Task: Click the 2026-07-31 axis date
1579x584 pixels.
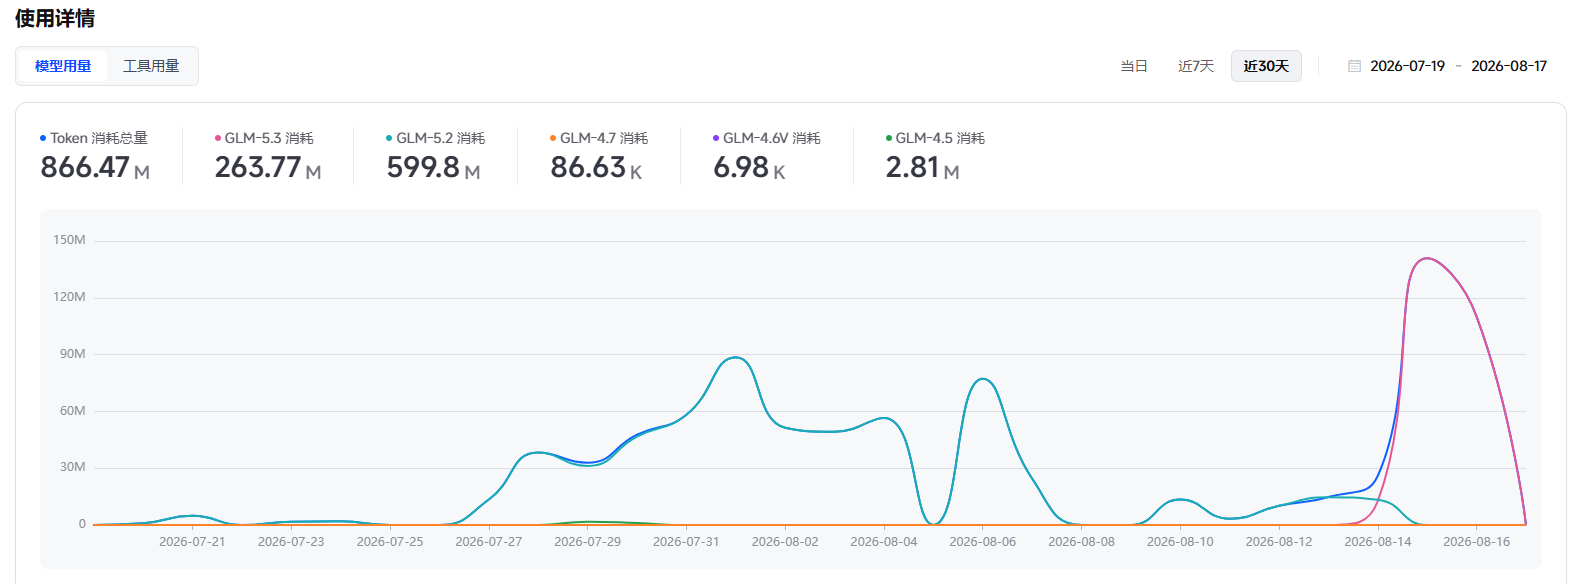Action: tap(686, 542)
